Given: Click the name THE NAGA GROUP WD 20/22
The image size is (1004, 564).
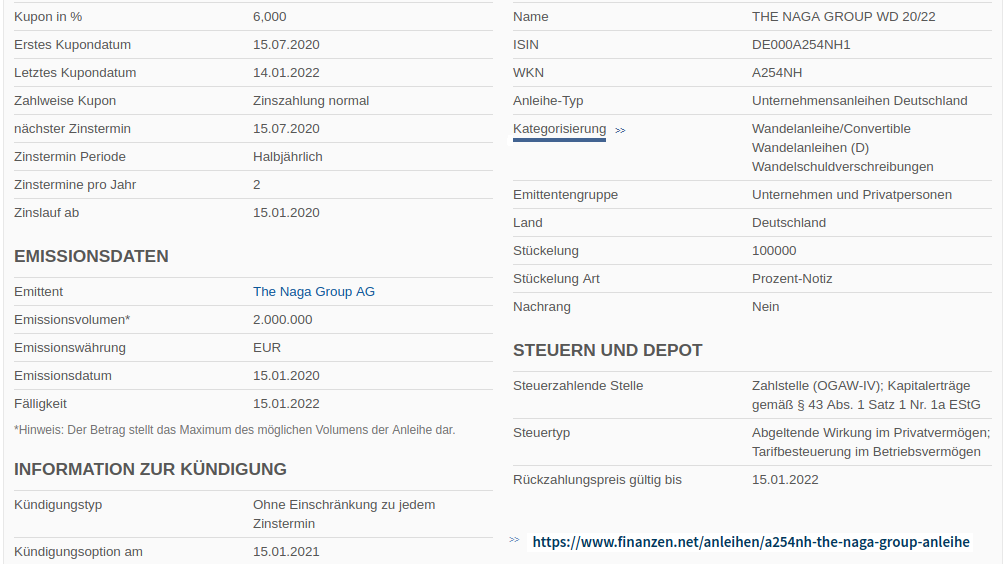Looking at the screenshot, I should [x=843, y=17].
